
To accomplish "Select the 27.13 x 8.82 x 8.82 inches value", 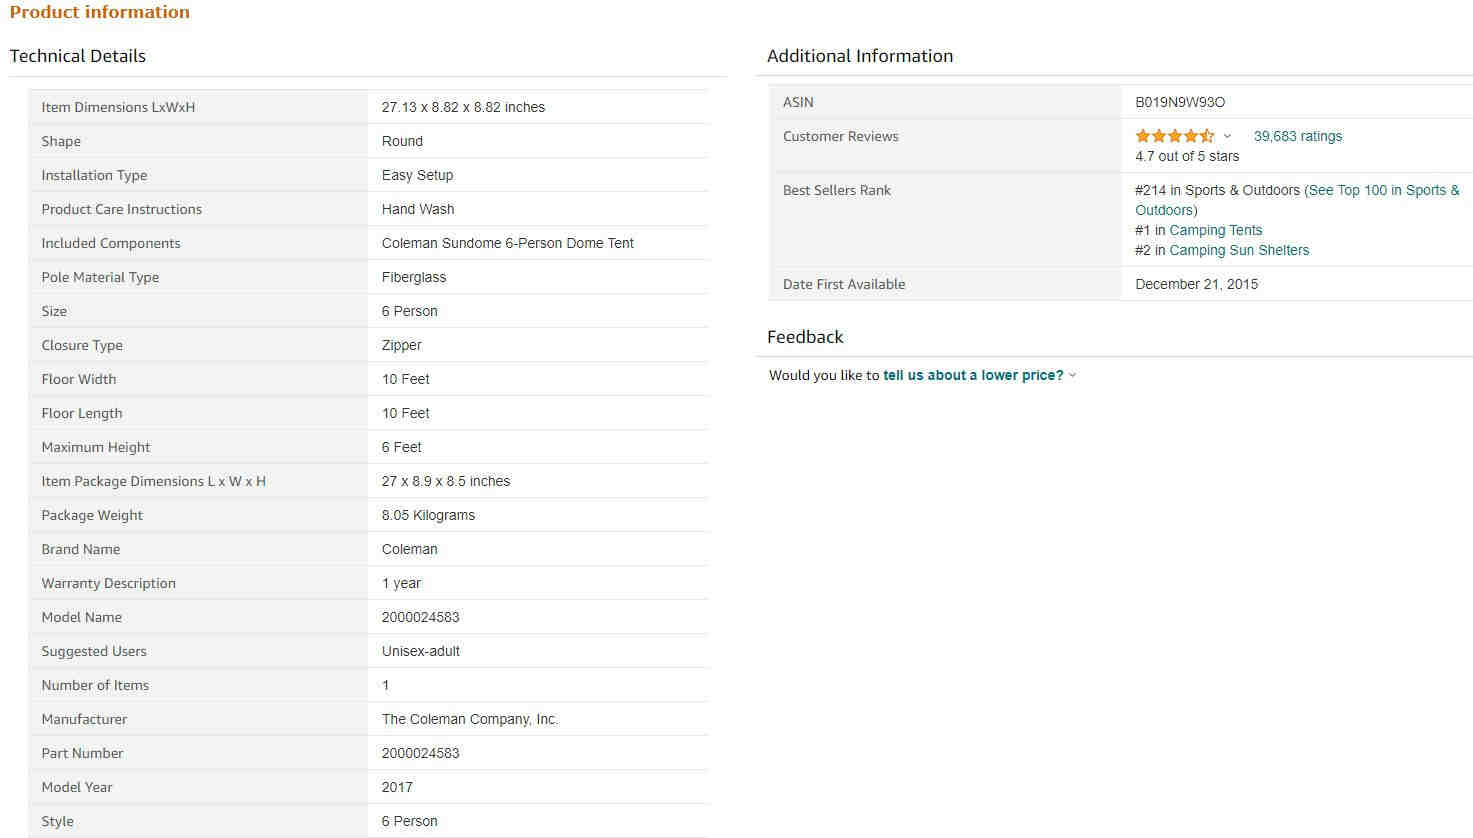I will click(463, 107).
